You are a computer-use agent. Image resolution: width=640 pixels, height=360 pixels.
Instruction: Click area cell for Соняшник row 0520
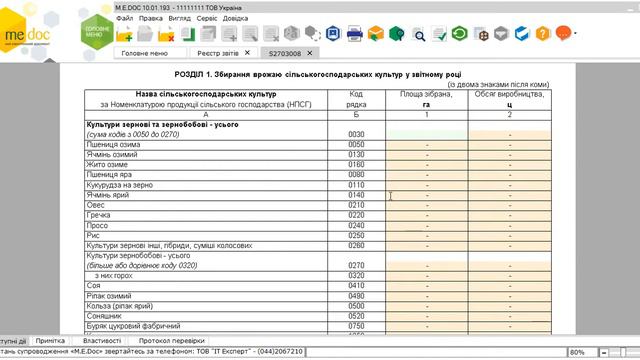coord(427,316)
